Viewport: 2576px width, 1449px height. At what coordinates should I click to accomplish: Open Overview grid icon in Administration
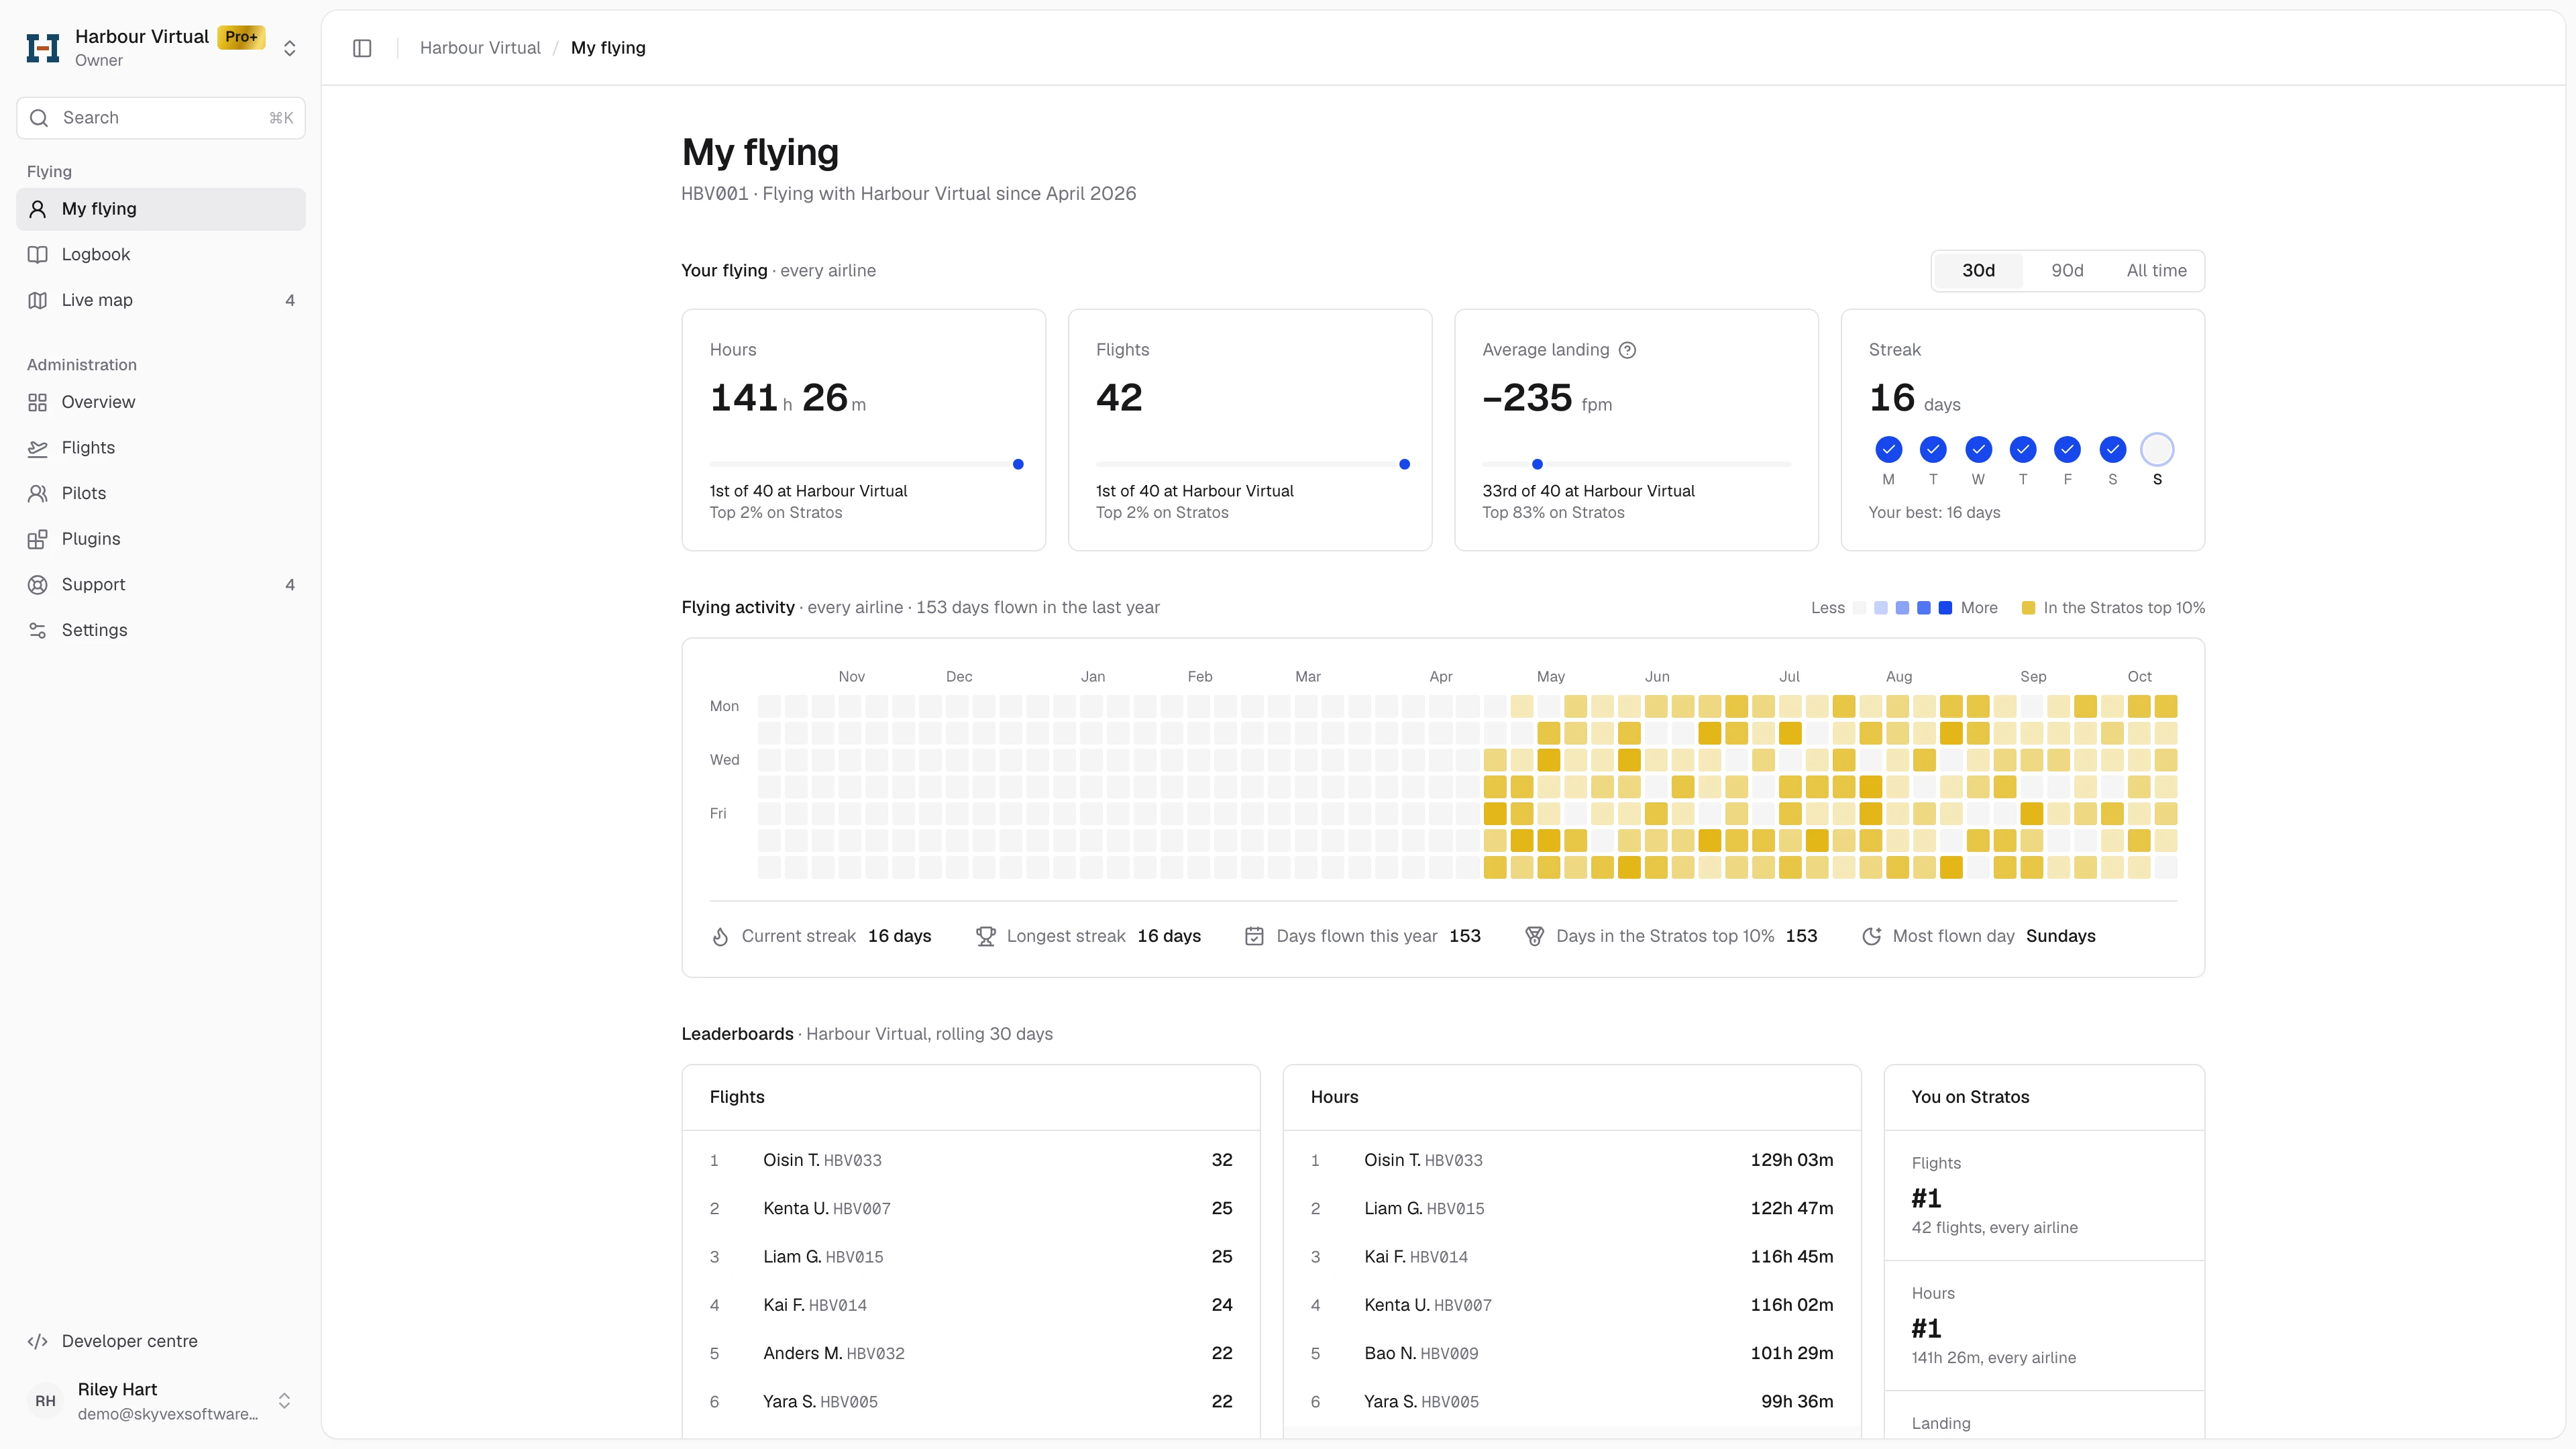click(x=38, y=402)
